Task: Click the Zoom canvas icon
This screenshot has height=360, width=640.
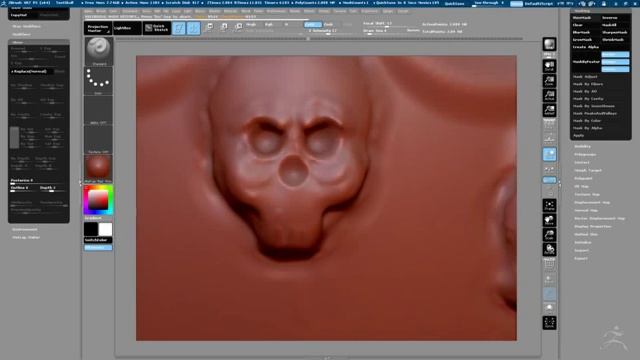Action: pyautogui.click(x=549, y=81)
